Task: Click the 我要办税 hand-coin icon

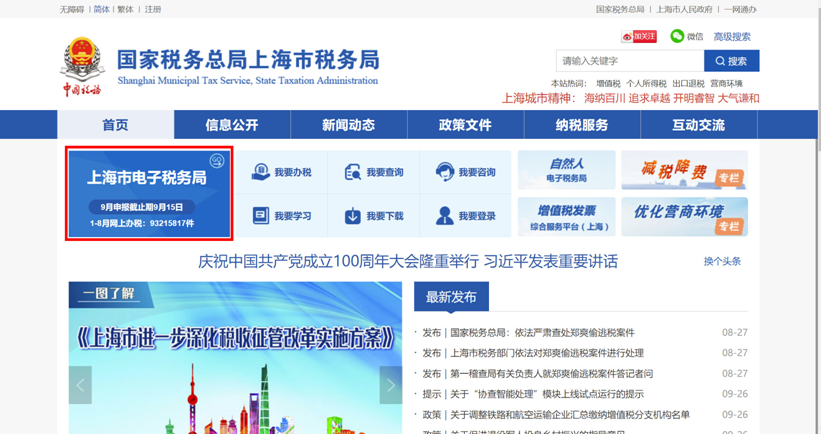Action: [x=261, y=172]
